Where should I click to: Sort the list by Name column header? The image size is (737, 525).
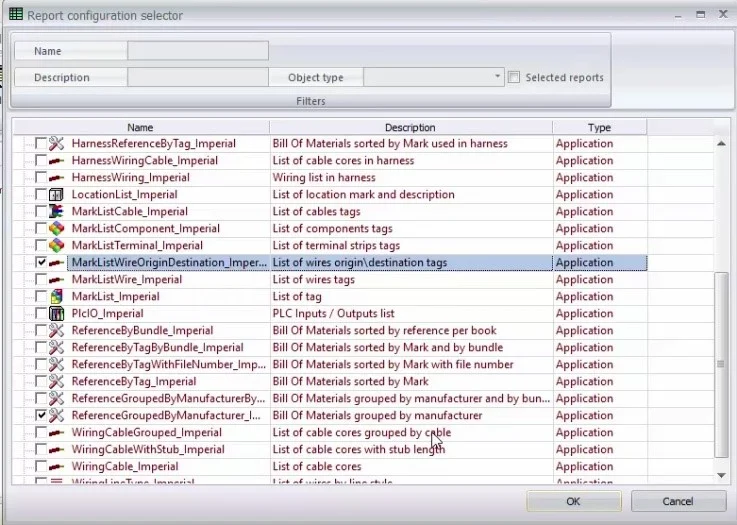[140, 127]
